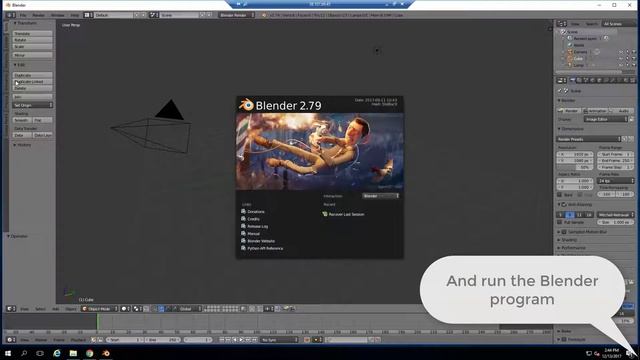Click the Render image button in properties
640x360 pixels.
pos(569,111)
